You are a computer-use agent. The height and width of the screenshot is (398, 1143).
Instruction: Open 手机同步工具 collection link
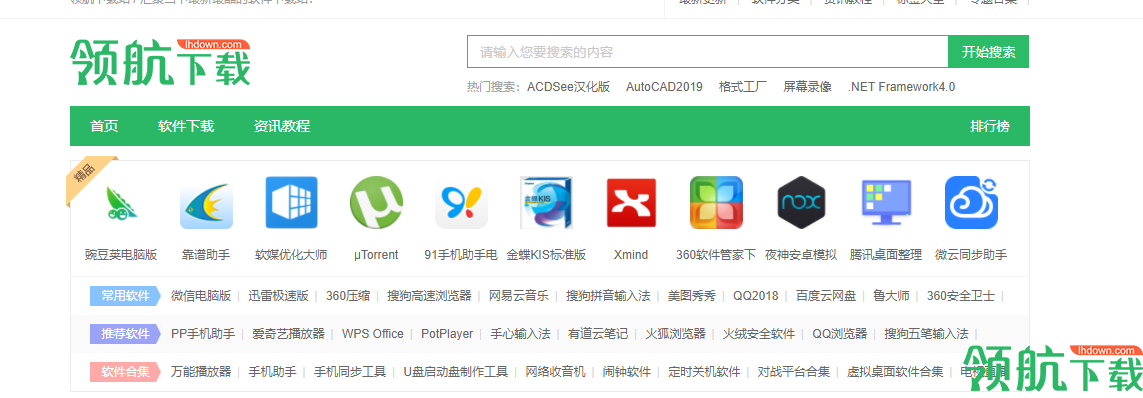tap(350, 372)
